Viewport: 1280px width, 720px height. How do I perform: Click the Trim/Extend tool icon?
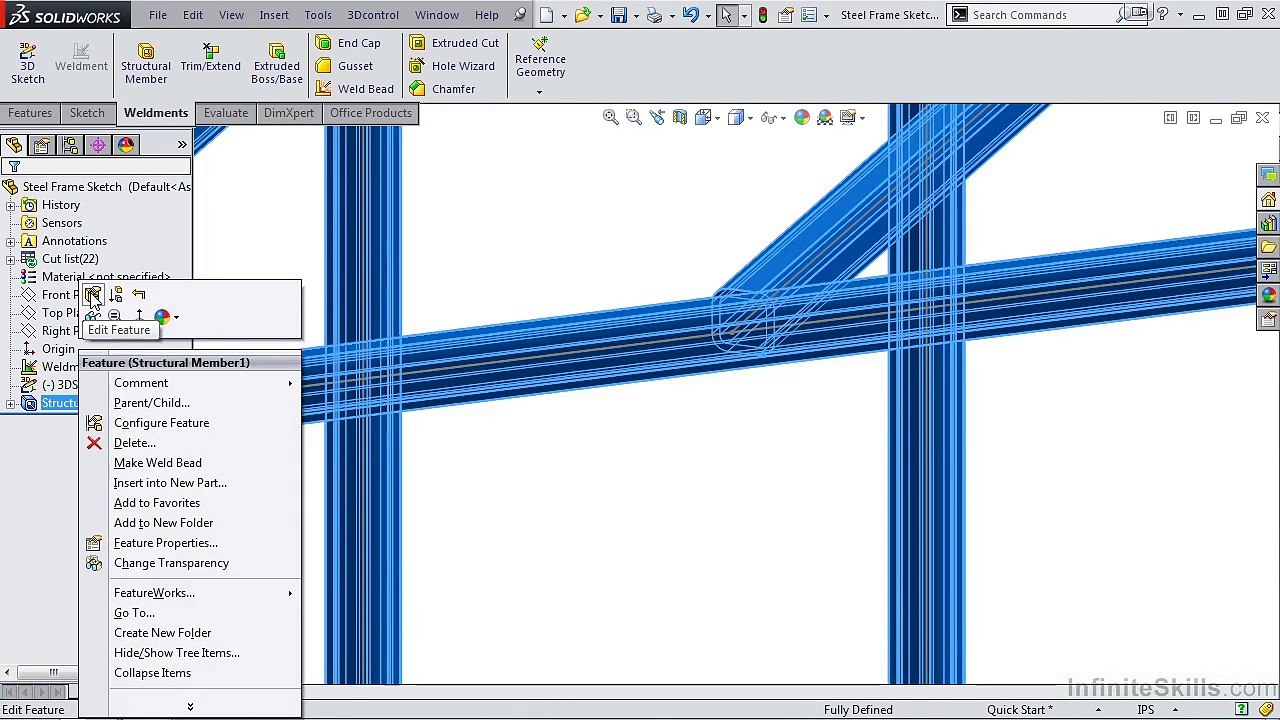tap(210, 50)
